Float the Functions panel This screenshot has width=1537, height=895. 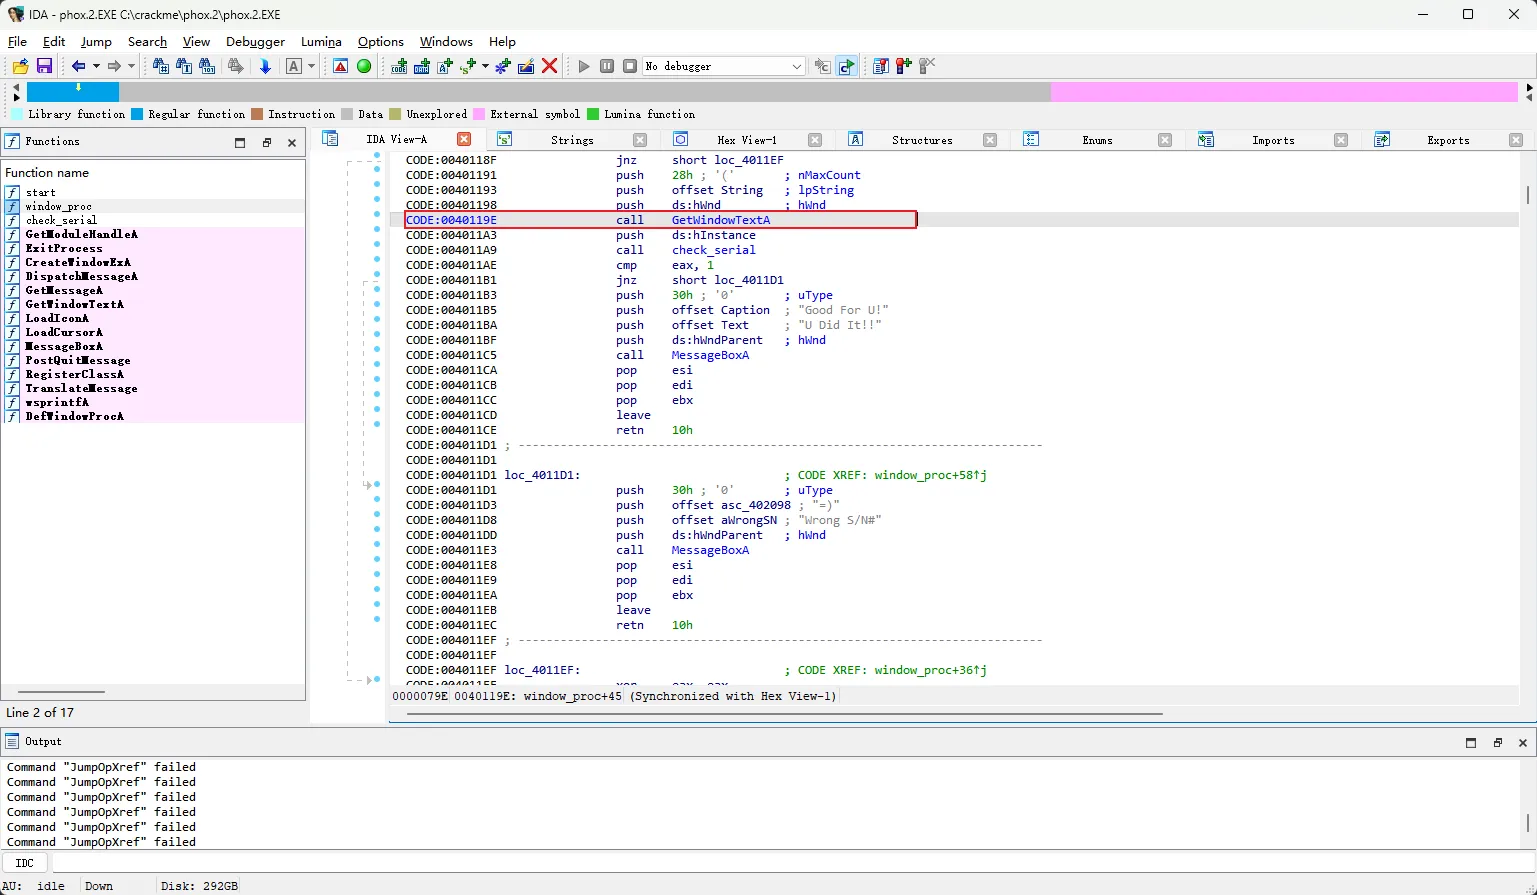pos(266,143)
